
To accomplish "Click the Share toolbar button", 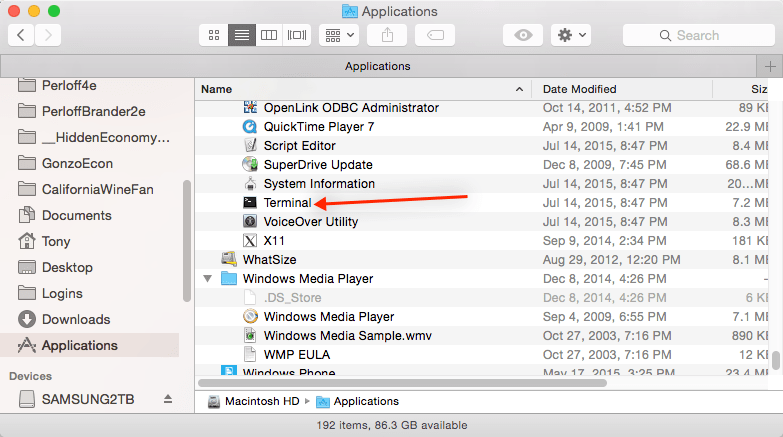I will click(387, 35).
